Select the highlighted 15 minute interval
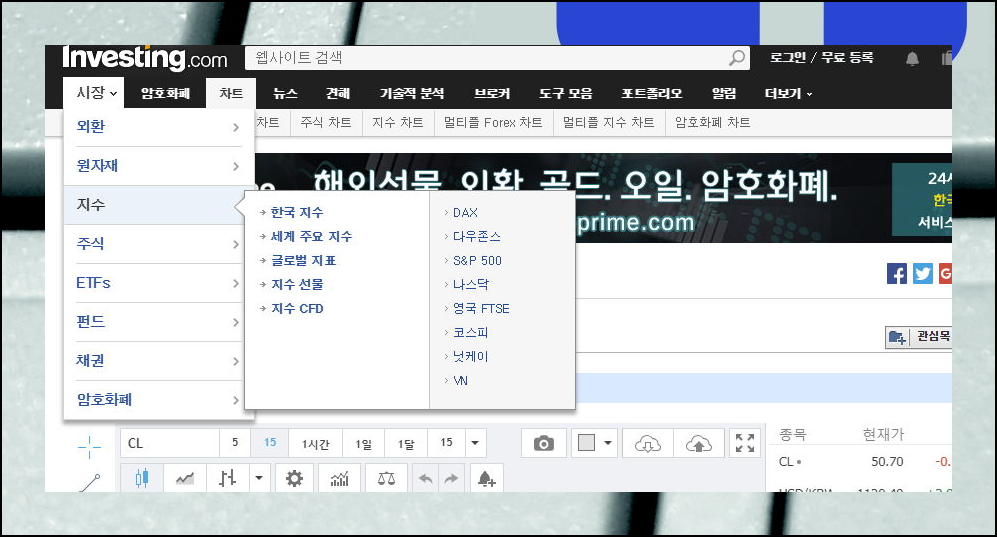The width and height of the screenshot is (997, 537). click(x=270, y=443)
